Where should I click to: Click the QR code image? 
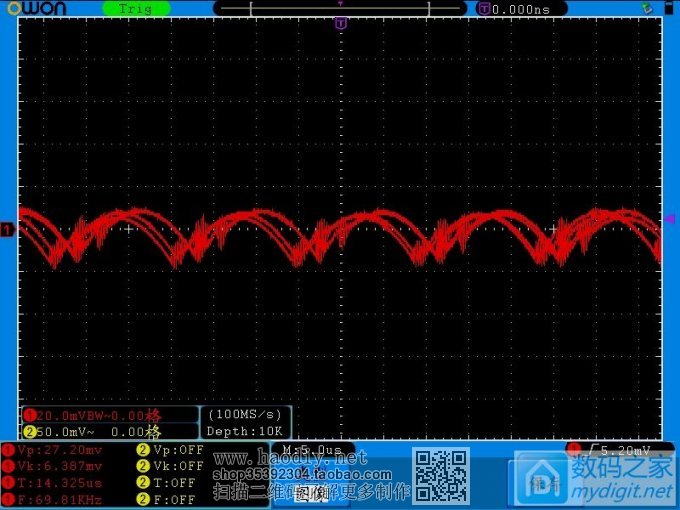pos(441,476)
